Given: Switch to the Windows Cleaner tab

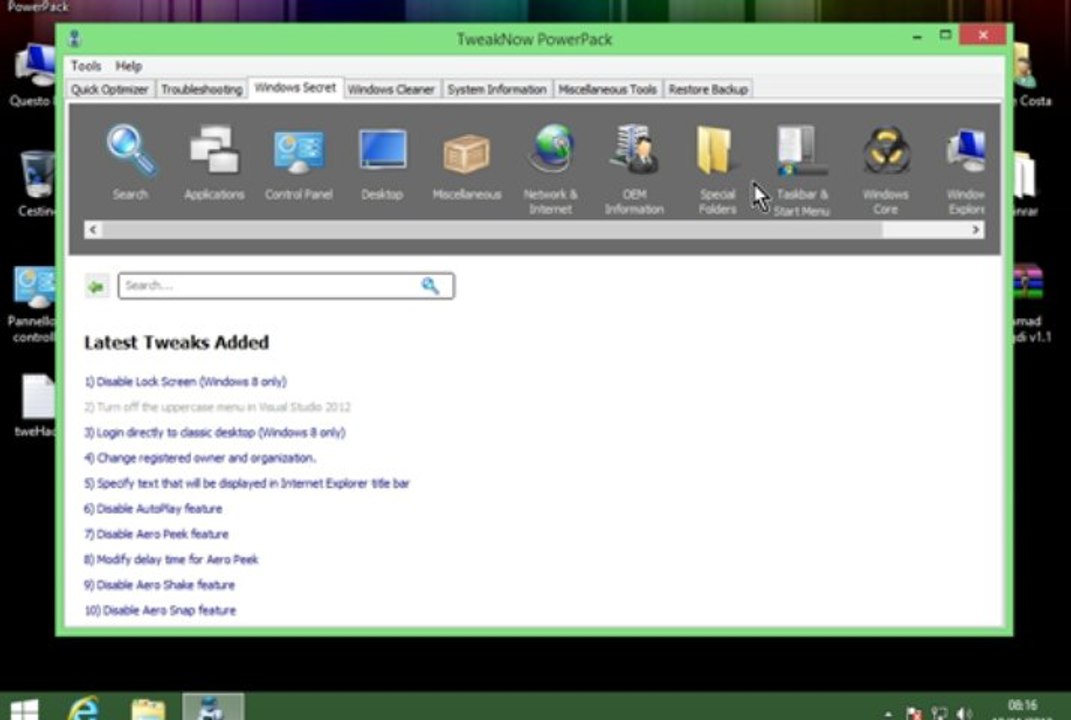Looking at the screenshot, I should 391,89.
